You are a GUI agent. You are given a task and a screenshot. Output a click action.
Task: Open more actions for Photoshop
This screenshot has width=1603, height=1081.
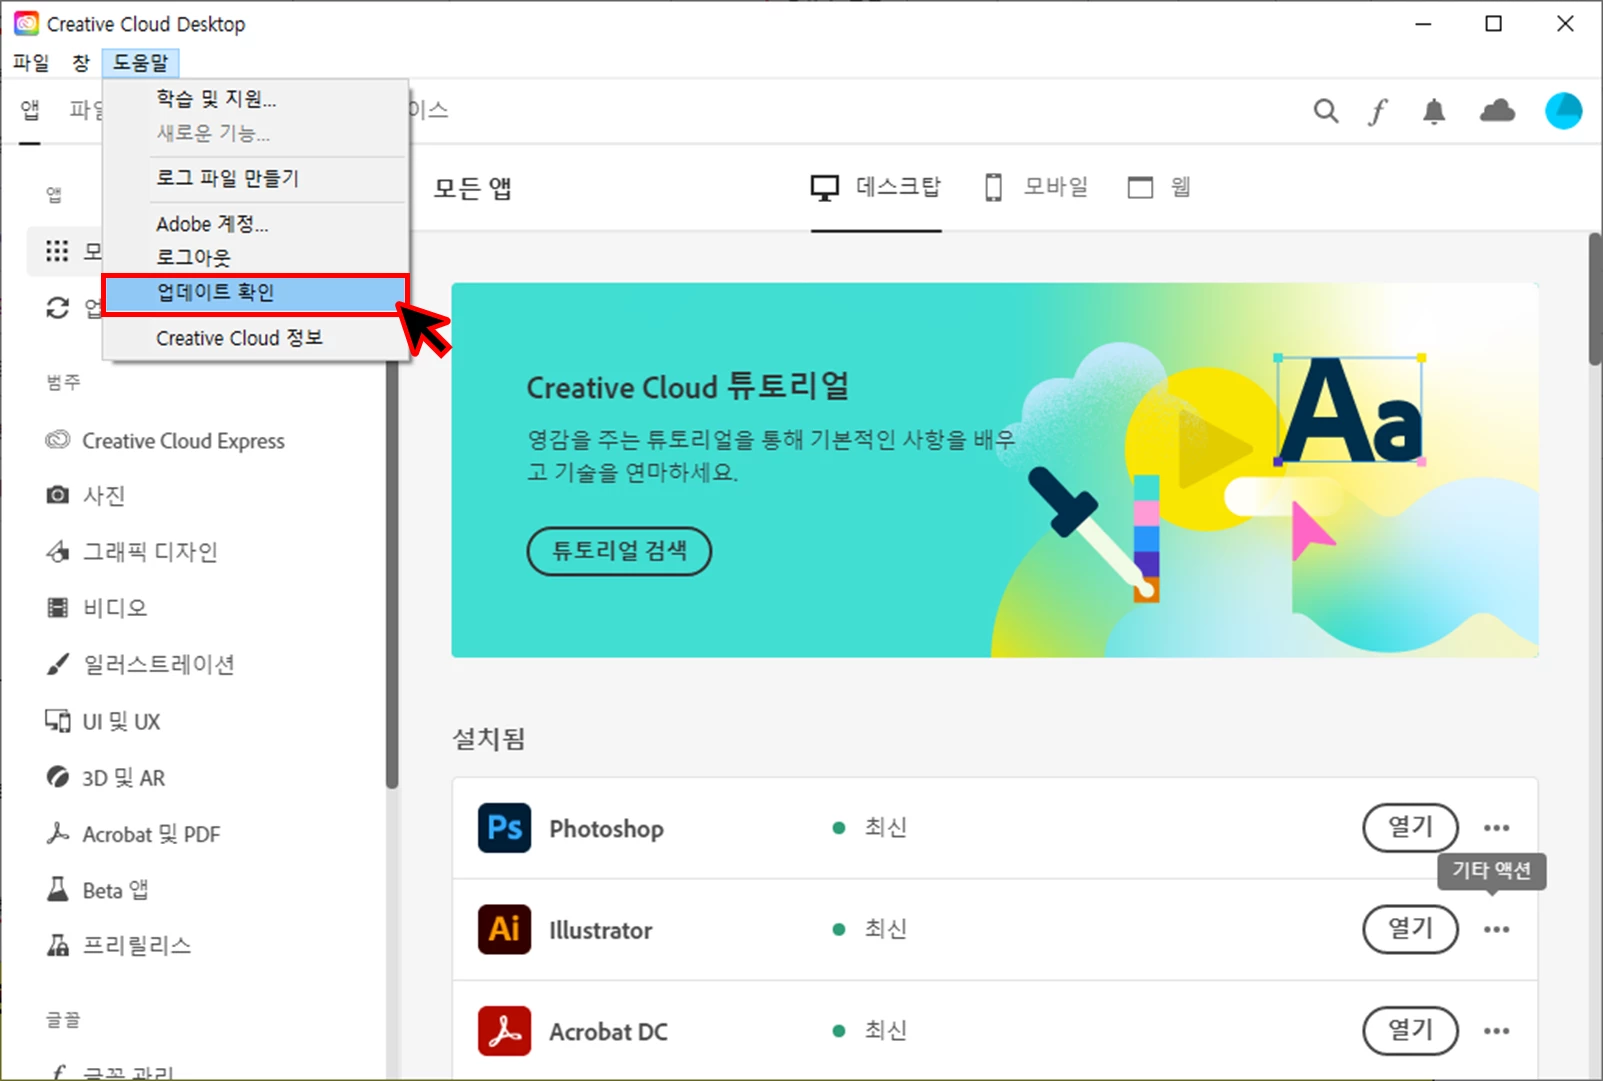[1497, 828]
